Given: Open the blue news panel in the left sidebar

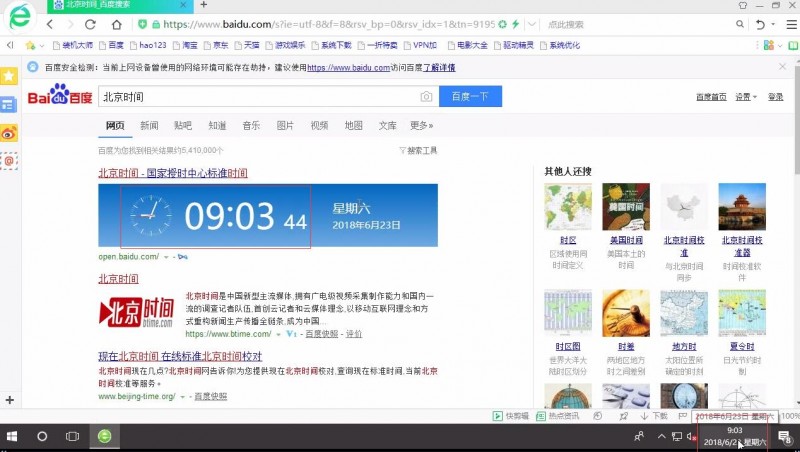Looking at the screenshot, I should (x=9, y=105).
